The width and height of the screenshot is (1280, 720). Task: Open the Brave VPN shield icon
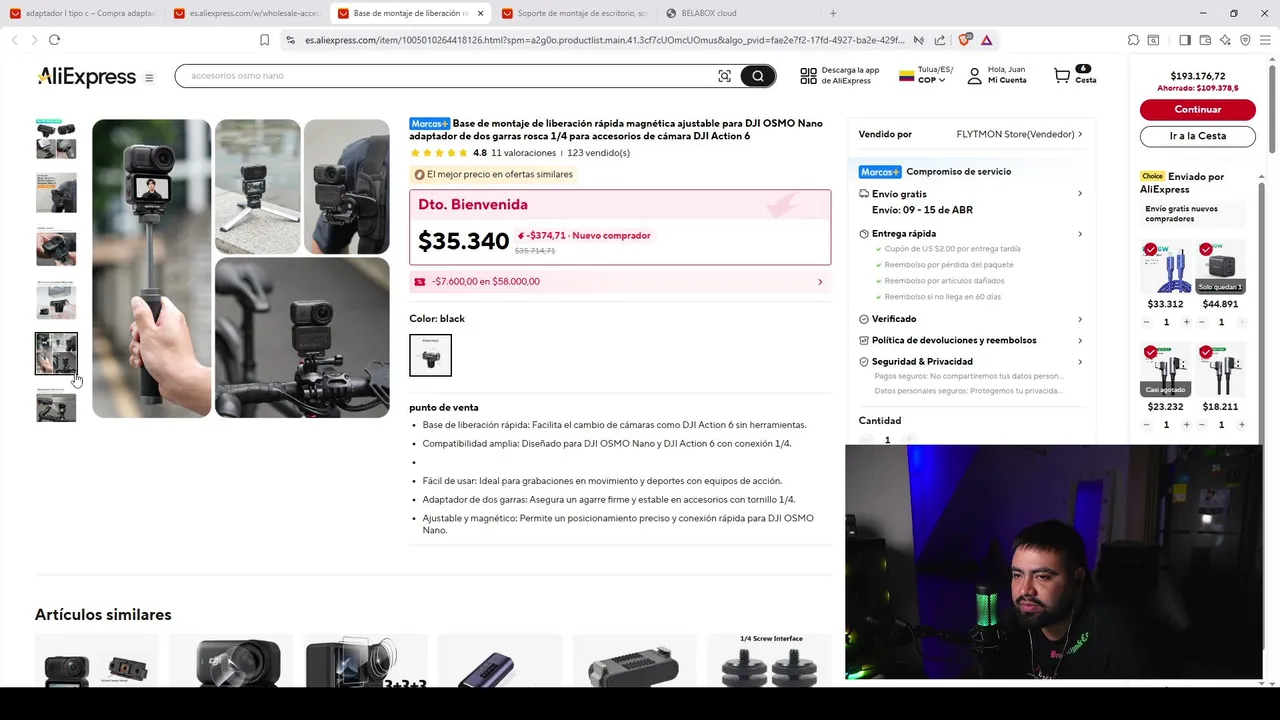coord(1245,40)
